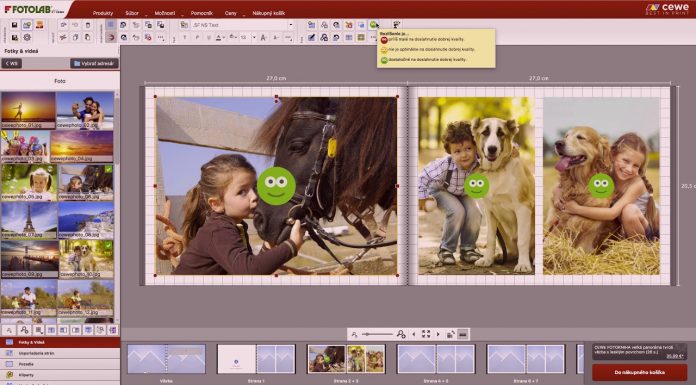Click the green smiley on horse photo
The image size is (696, 385).
click(x=276, y=186)
